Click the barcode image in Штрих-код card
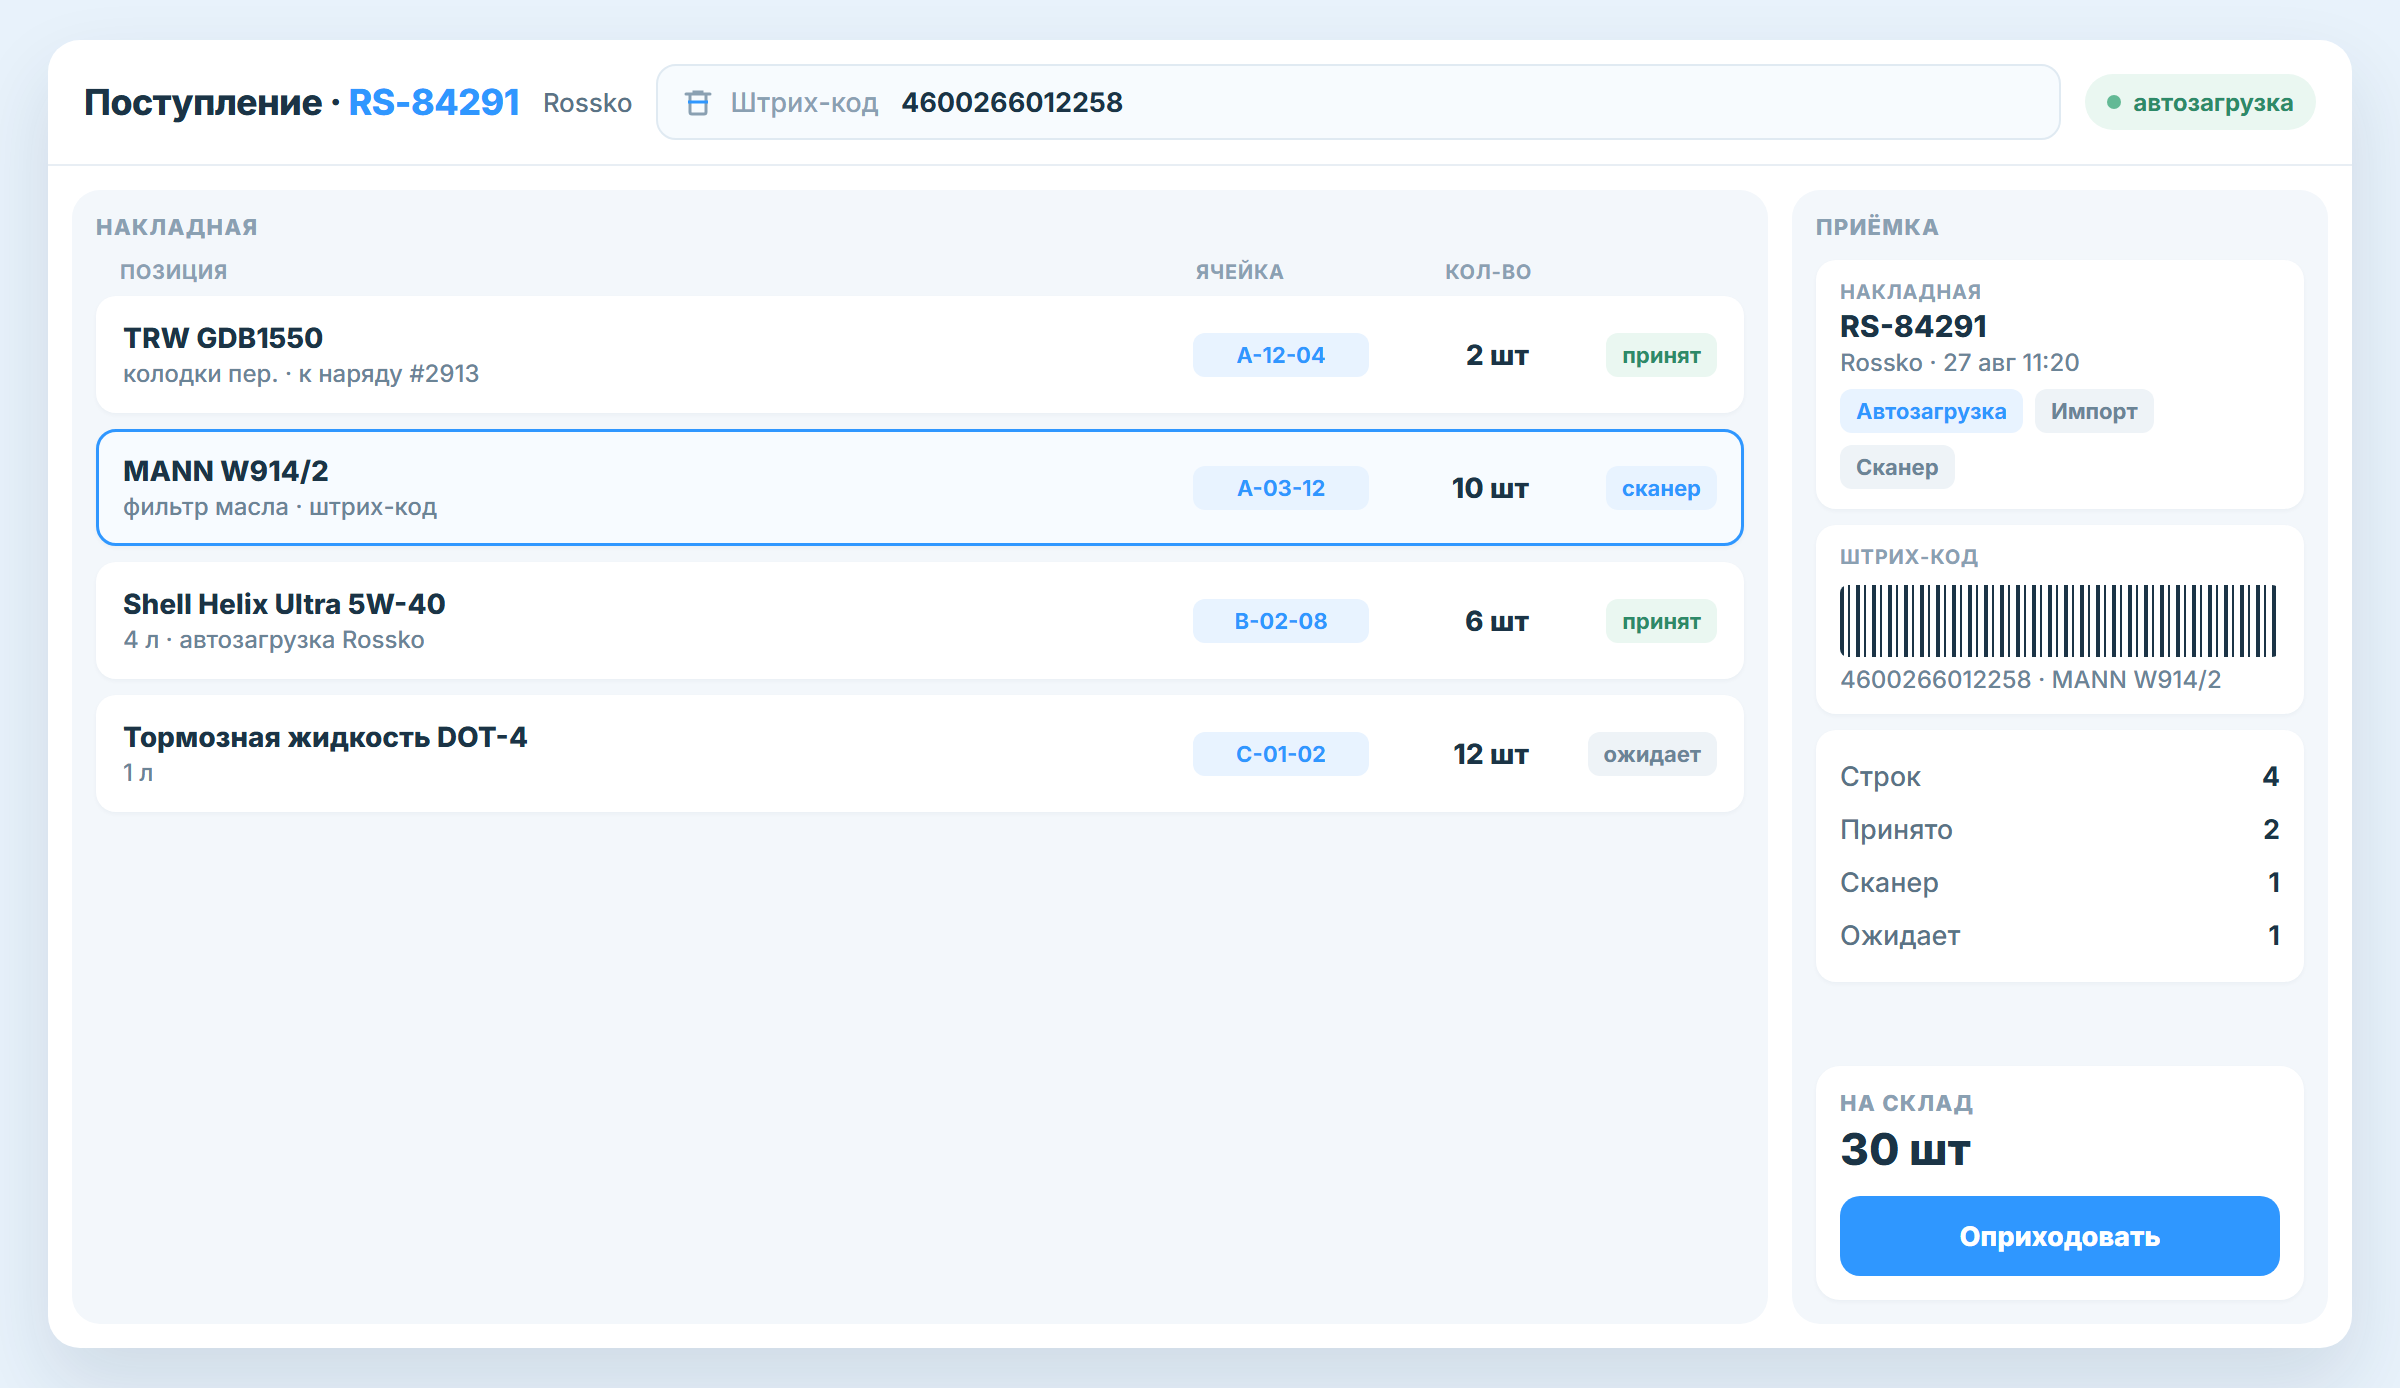Image resolution: width=2400 pixels, height=1388 pixels. pos(2058,621)
